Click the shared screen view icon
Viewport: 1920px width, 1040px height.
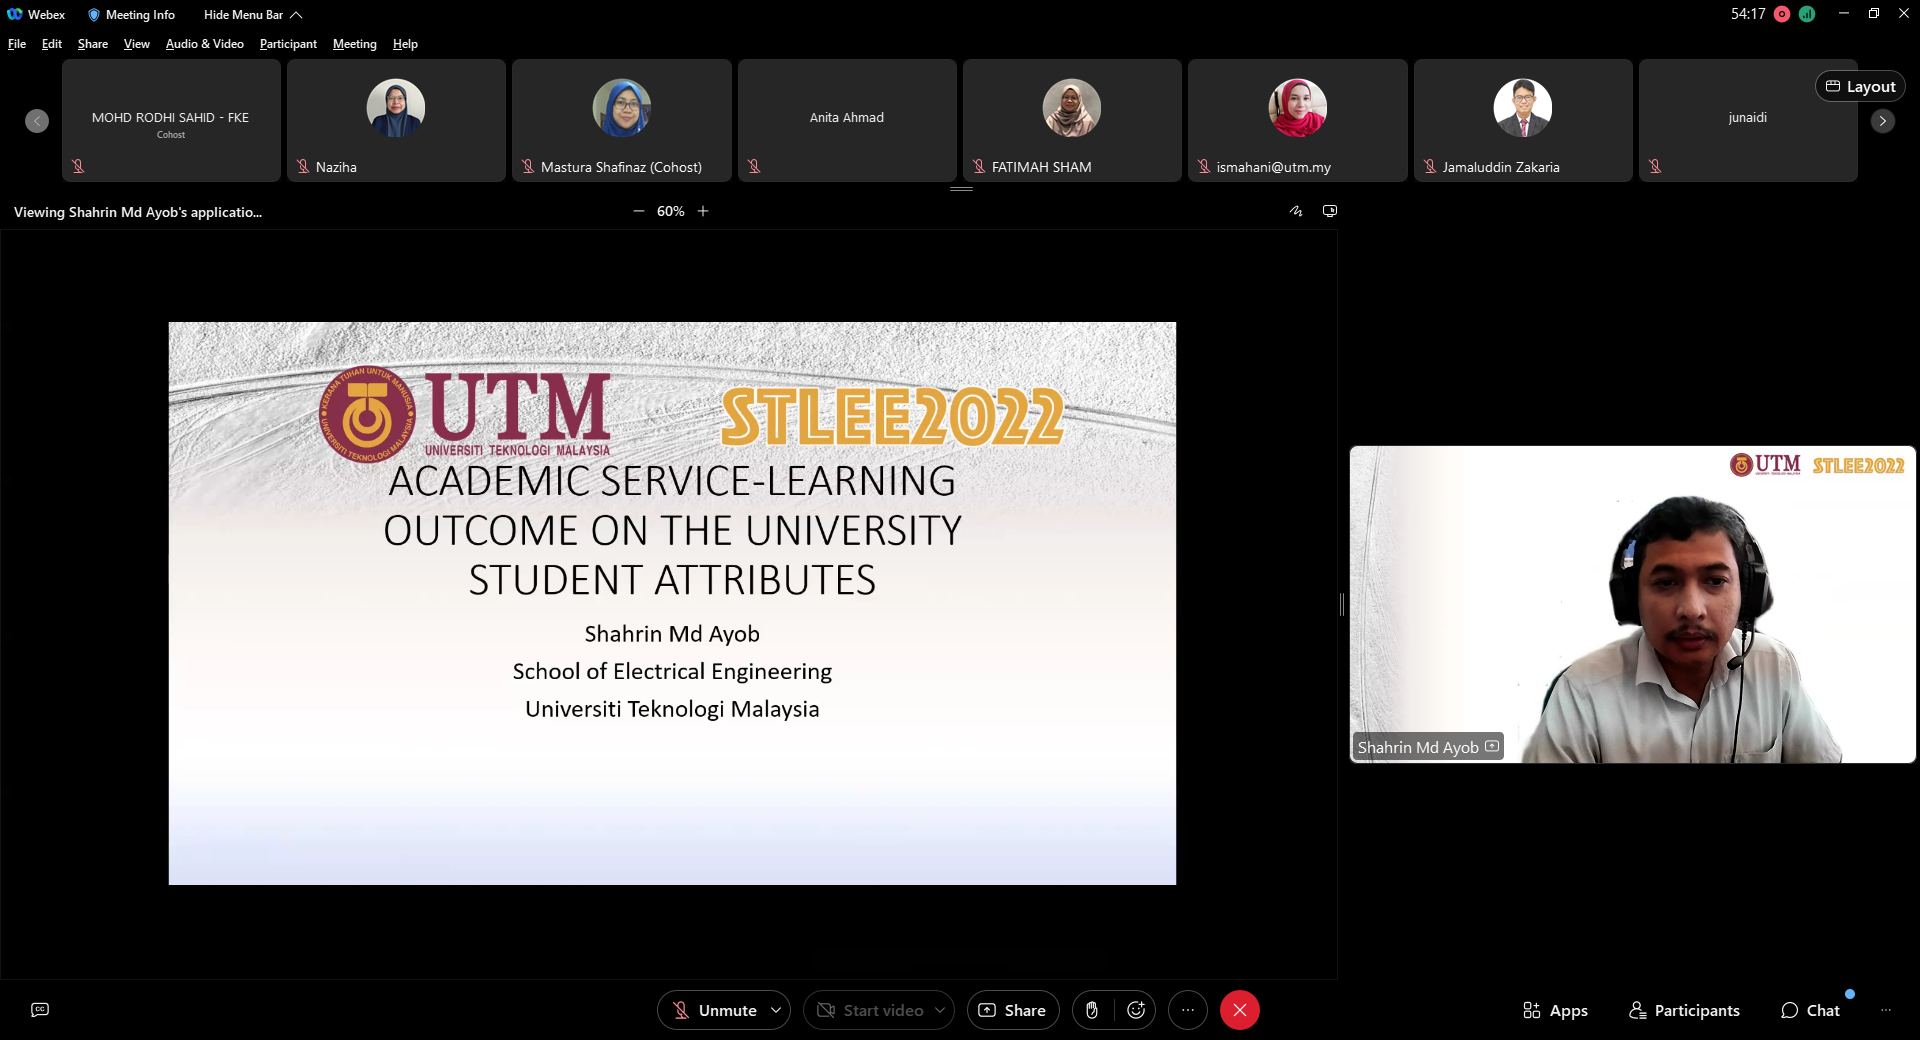tap(1330, 211)
